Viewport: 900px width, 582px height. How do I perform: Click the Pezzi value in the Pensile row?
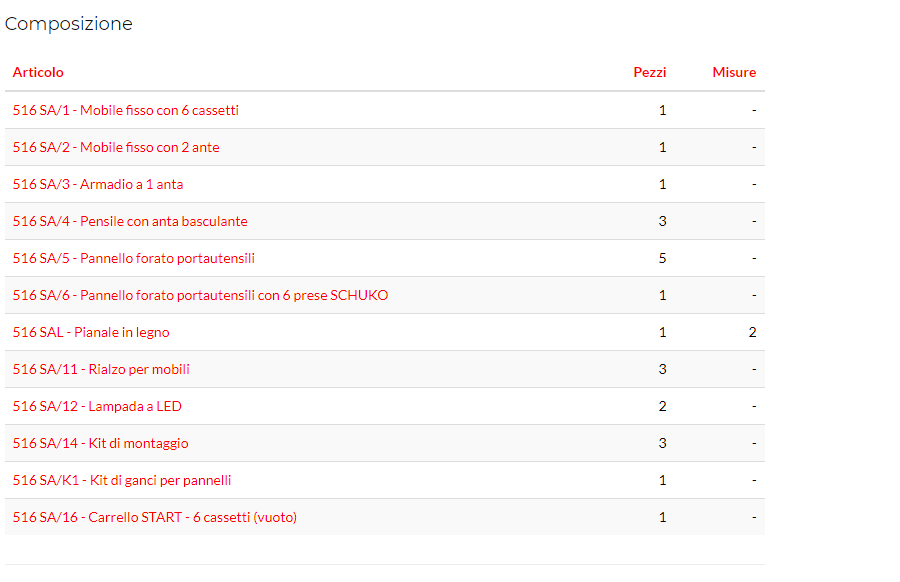662,221
